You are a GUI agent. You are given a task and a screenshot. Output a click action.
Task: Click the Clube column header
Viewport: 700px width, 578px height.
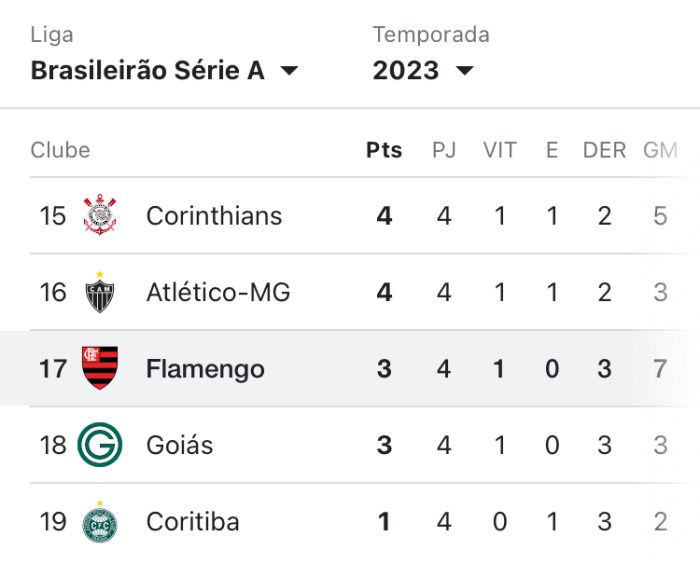pyautogui.click(x=60, y=151)
